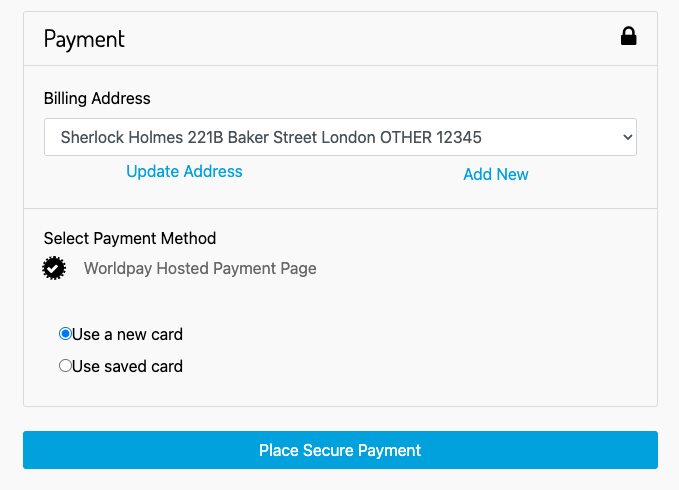Click the Add New address link

coord(495,174)
